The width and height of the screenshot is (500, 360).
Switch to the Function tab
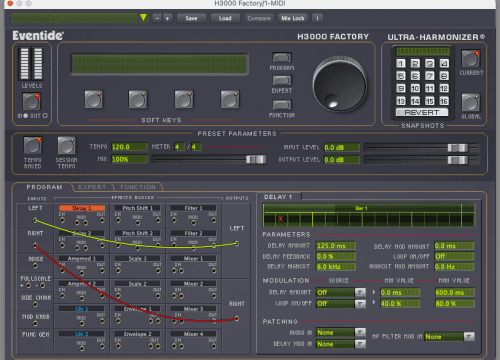[x=138, y=187]
